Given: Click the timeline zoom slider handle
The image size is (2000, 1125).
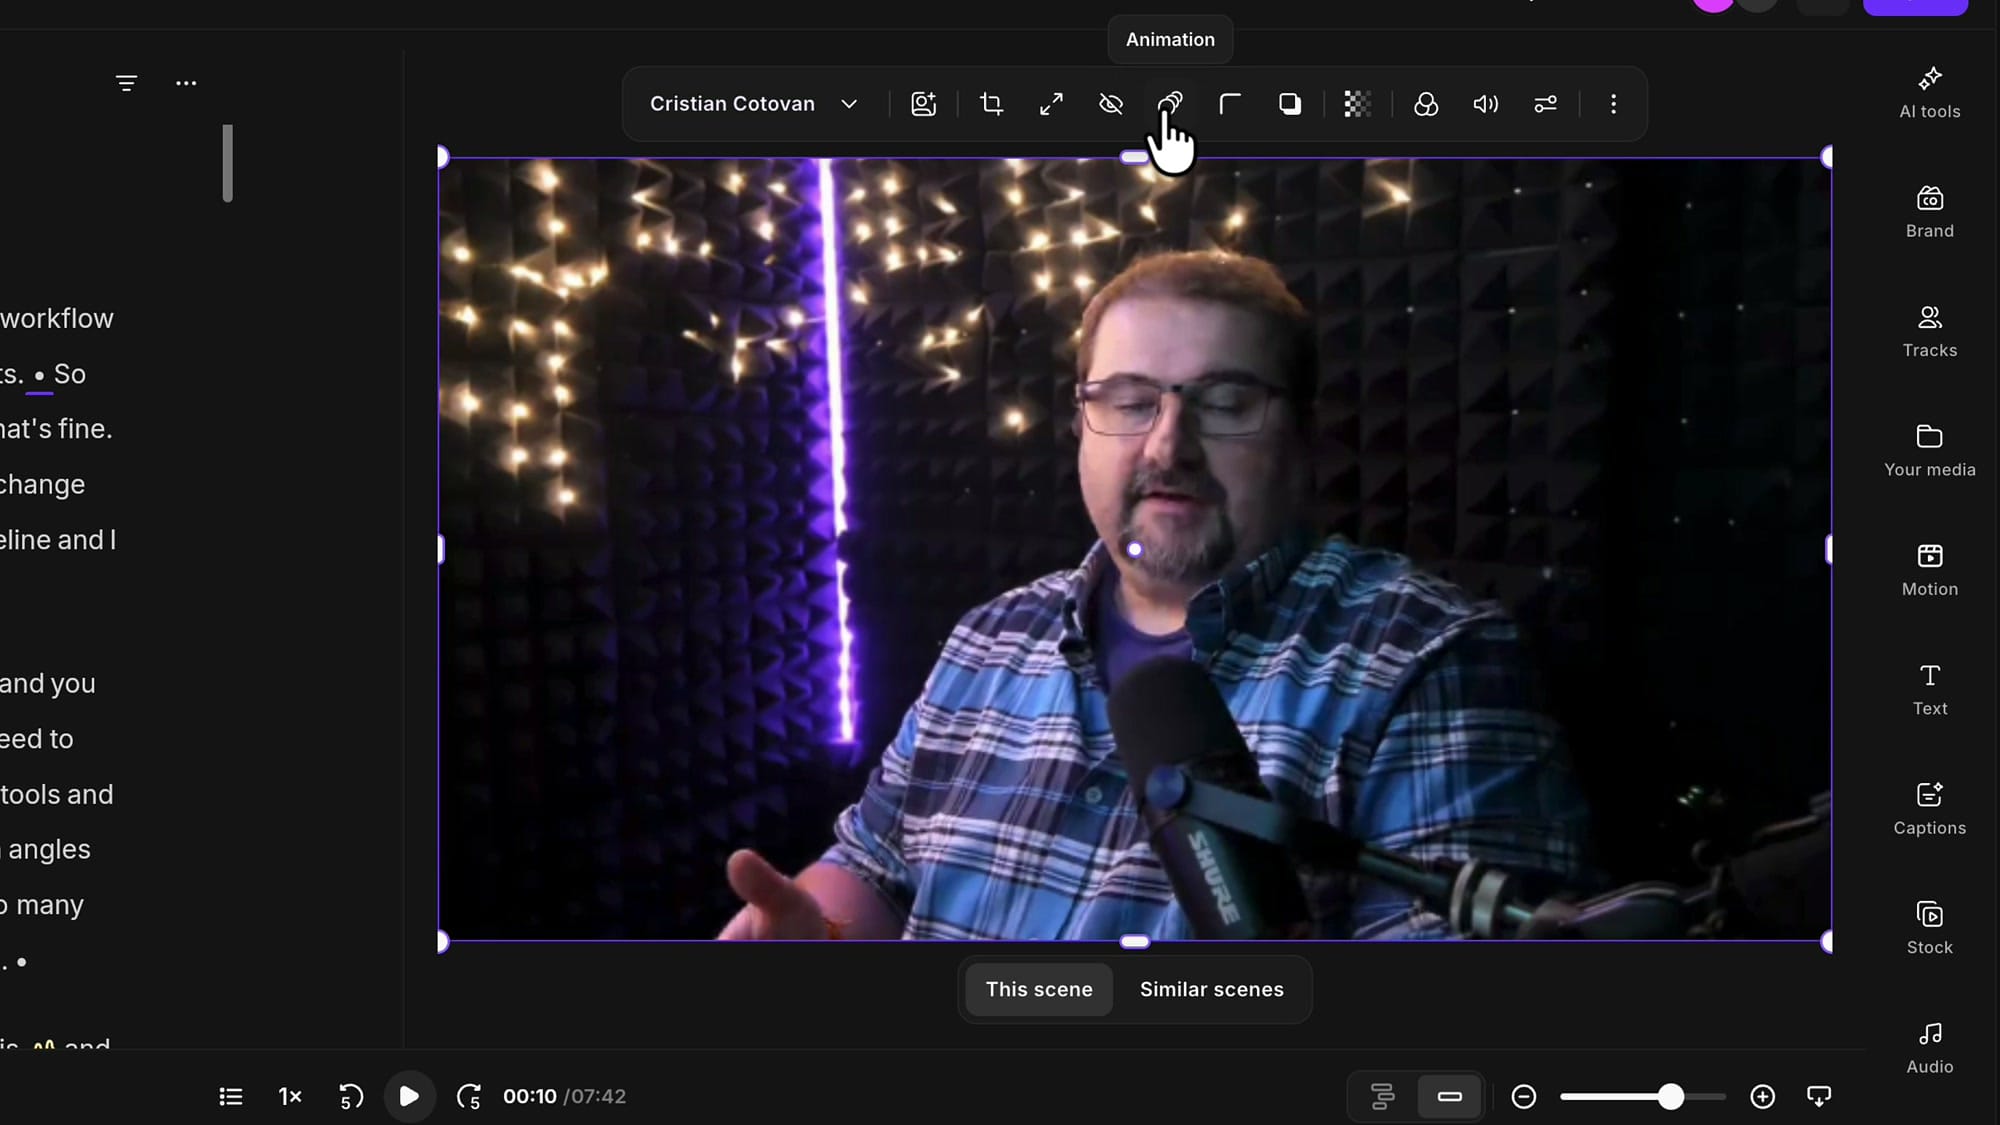Looking at the screenshot, I should 1670,1096.
